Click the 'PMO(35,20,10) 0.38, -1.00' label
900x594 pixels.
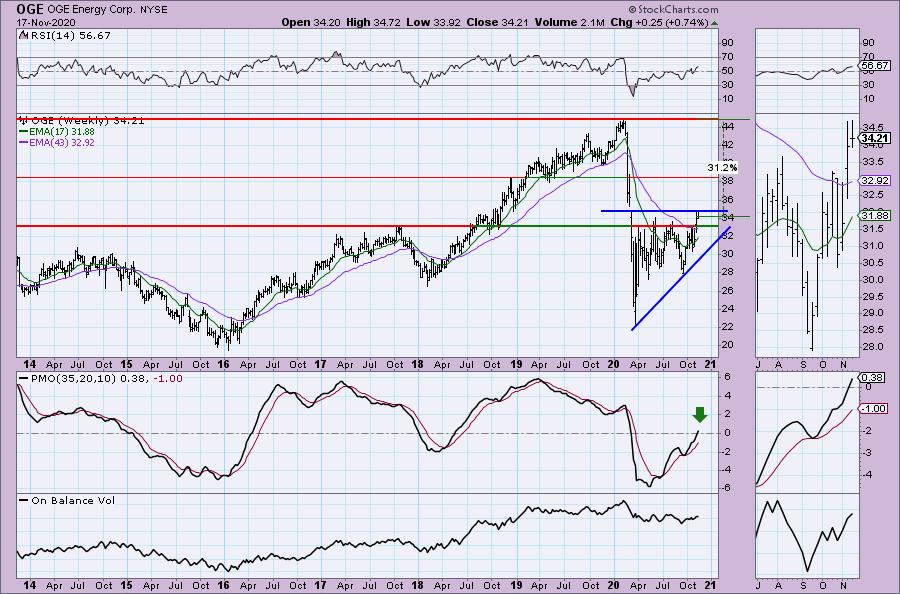coord(107,379)
